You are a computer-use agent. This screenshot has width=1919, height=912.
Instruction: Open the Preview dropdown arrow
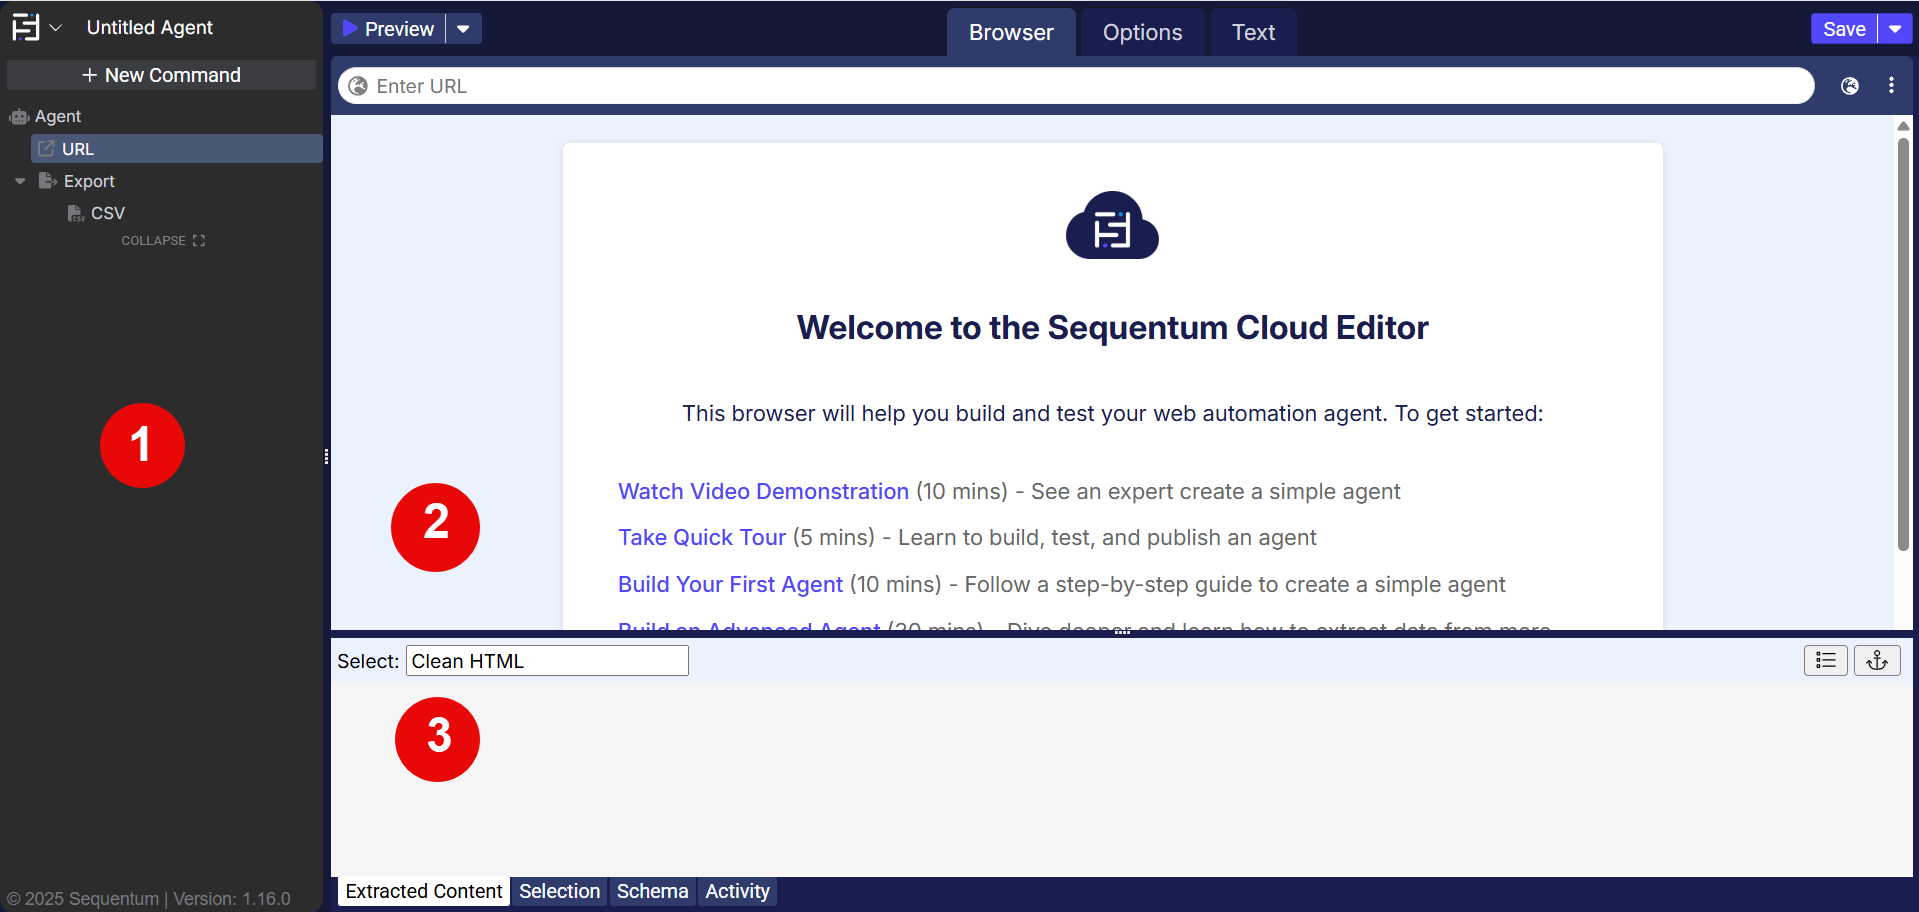(463, 29)
